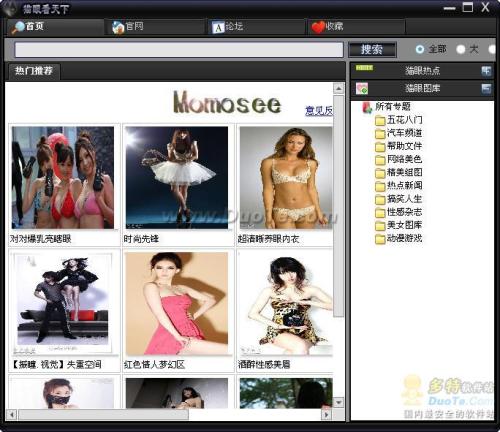The height and width of the screenshot is (432, 500).
Task: Select 所有专题 root tree label
Action: tap(393, 107)
